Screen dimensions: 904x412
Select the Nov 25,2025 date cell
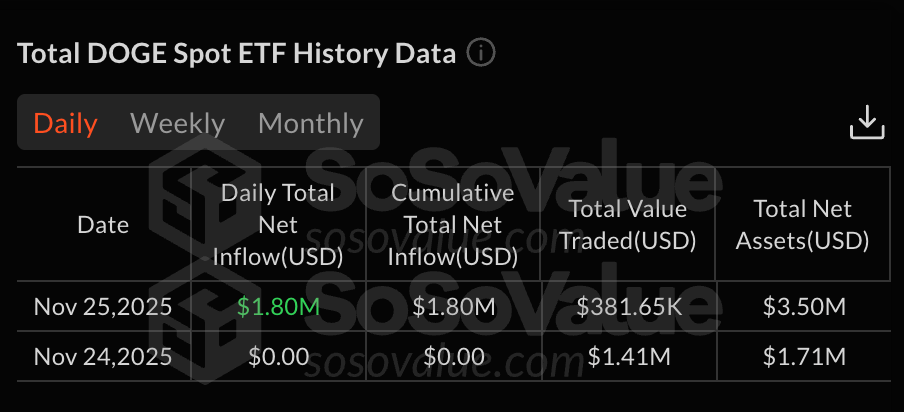[x=103, y=306]
